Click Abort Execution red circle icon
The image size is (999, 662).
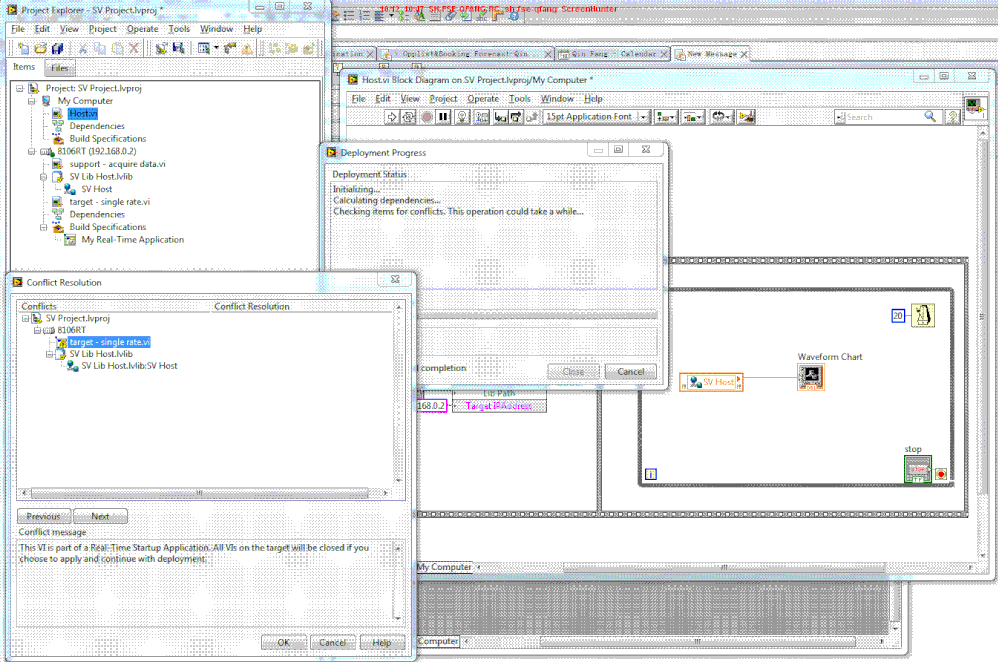pos(427,117)
